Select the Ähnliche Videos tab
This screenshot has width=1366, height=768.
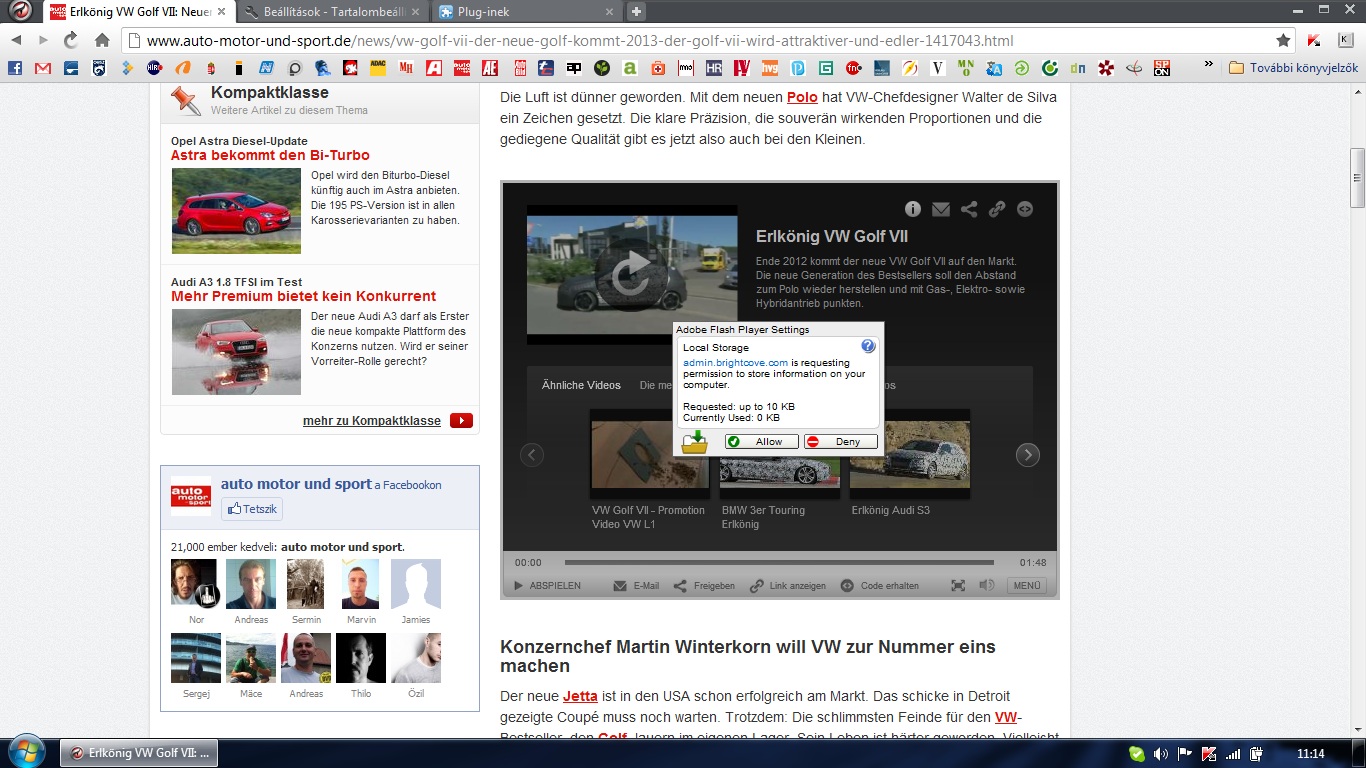click(581, 385)
